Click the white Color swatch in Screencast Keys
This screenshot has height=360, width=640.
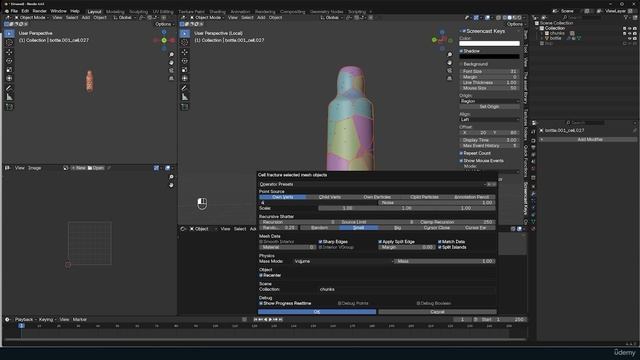[489, 44]
